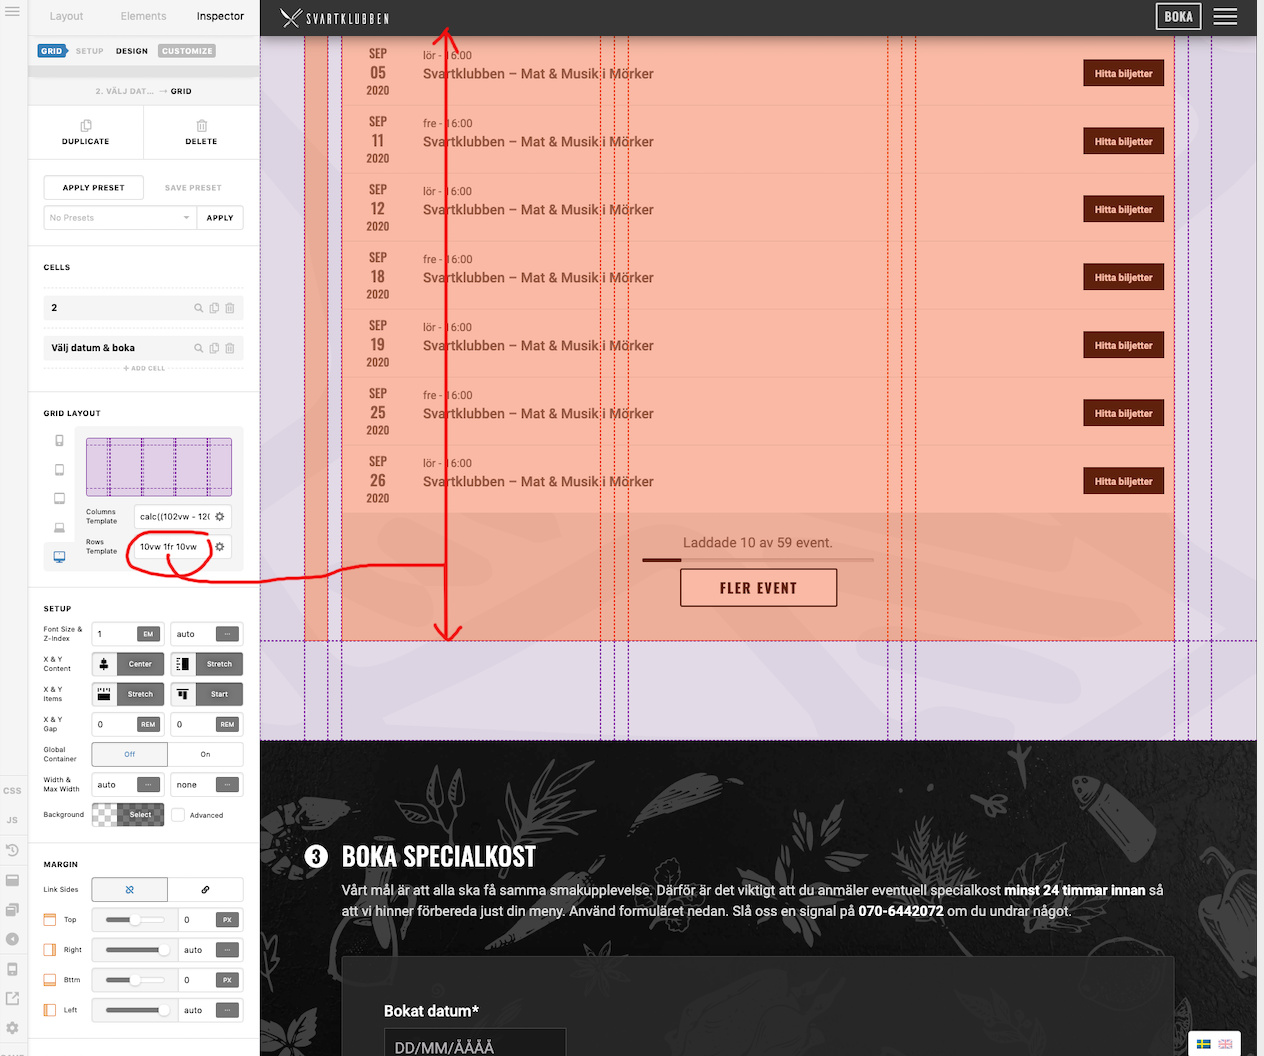Click 'Hitta biljetter' for SEP 18

pyautogui.click(x=1123, y=278)
